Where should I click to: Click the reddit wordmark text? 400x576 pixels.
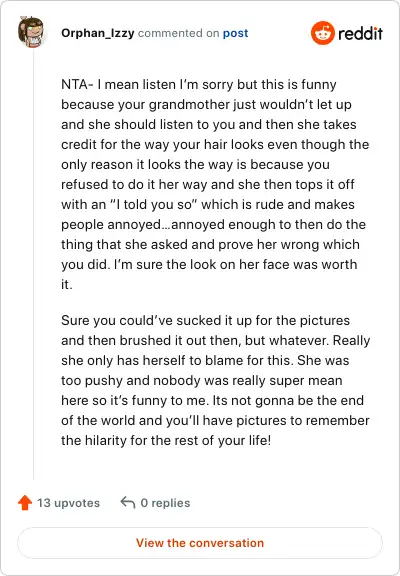(360, 33)
